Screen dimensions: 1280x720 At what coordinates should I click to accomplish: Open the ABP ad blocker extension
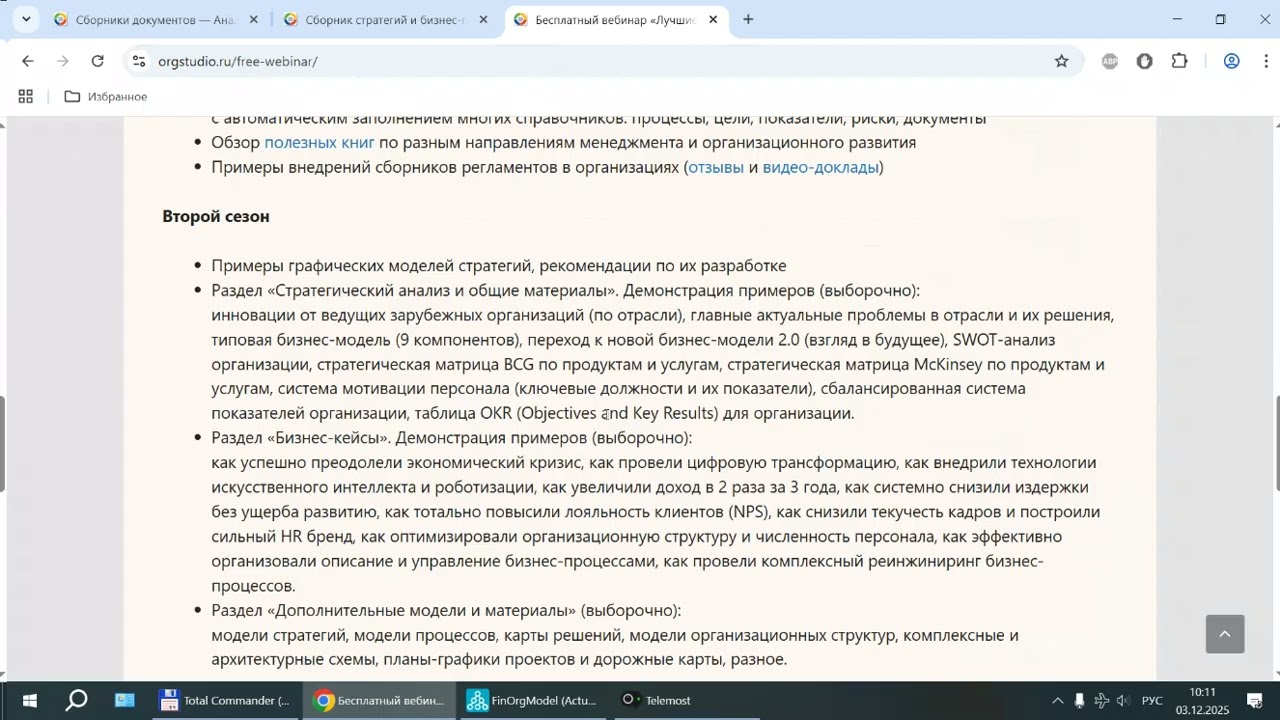(1110, 61)
